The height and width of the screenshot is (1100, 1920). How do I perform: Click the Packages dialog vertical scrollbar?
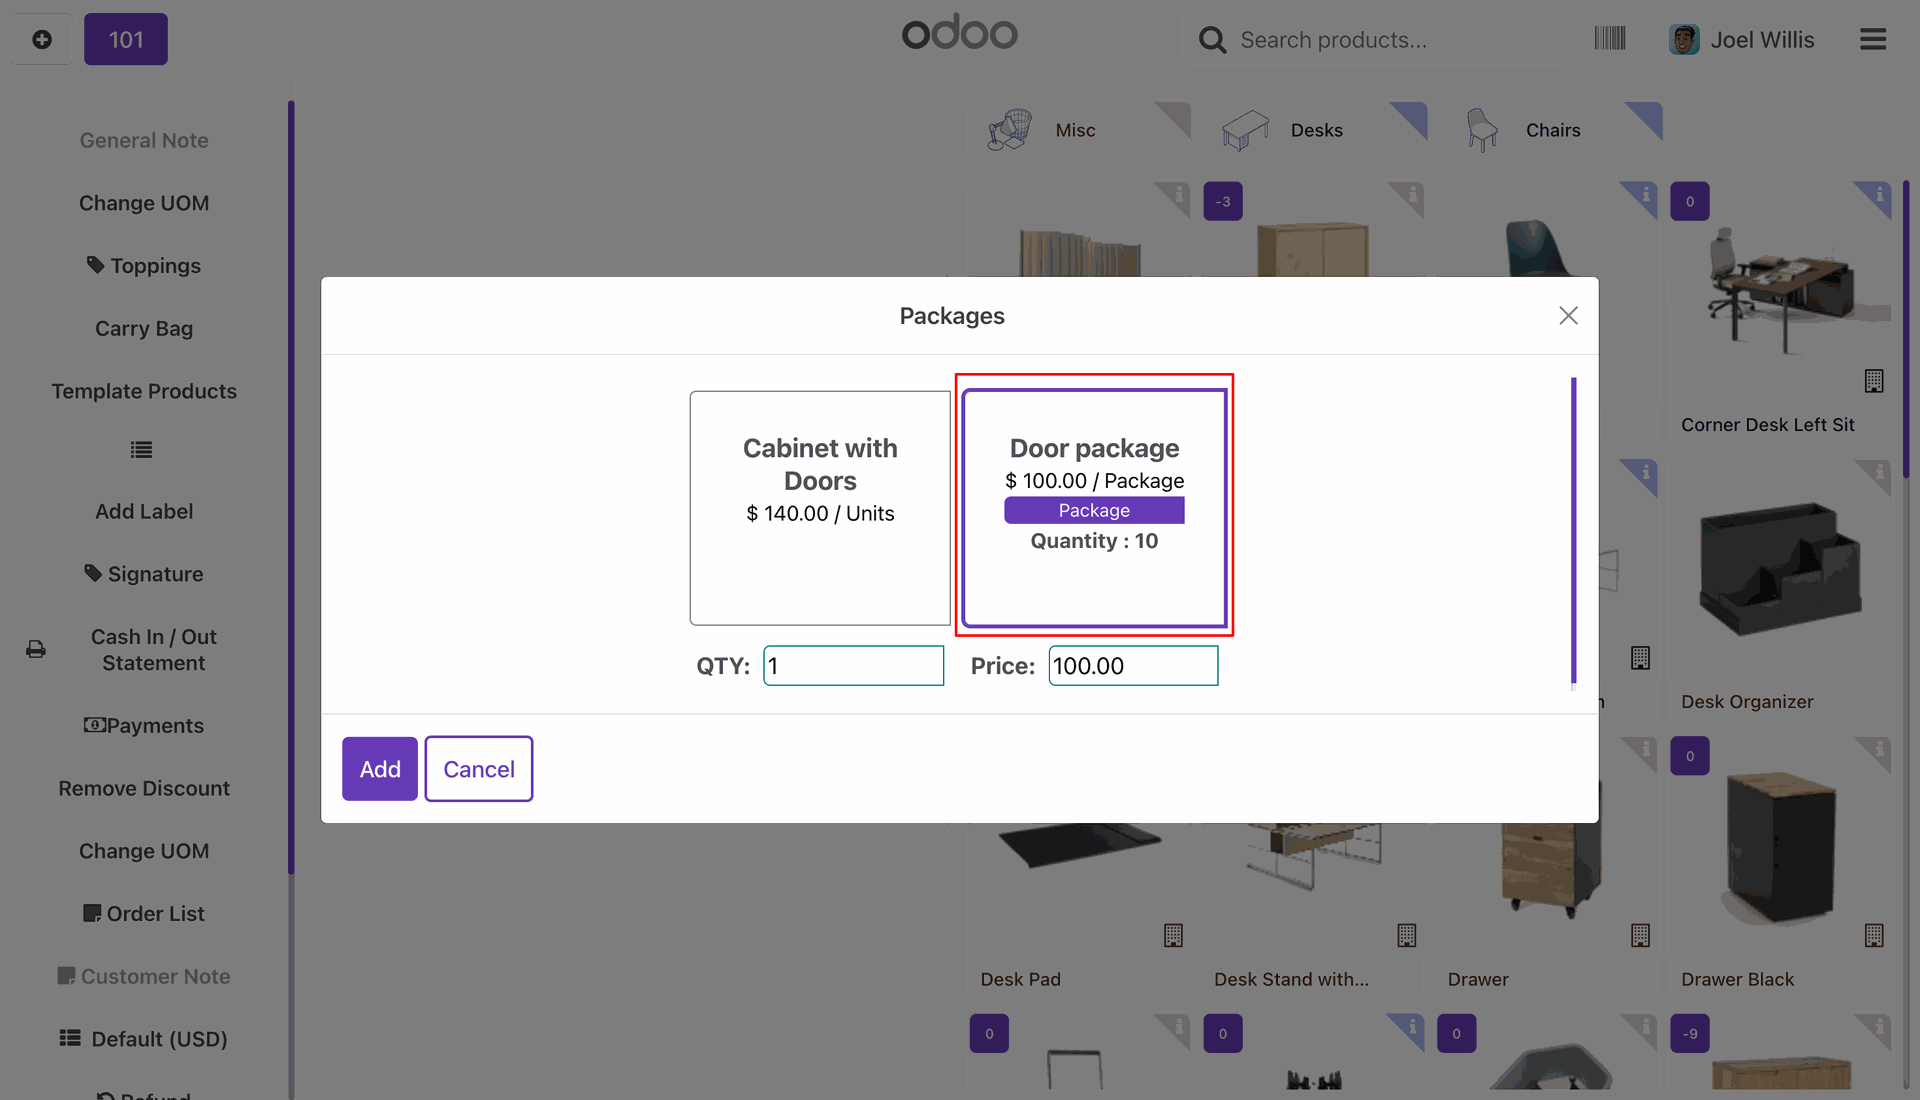(x=1573, y=530)
